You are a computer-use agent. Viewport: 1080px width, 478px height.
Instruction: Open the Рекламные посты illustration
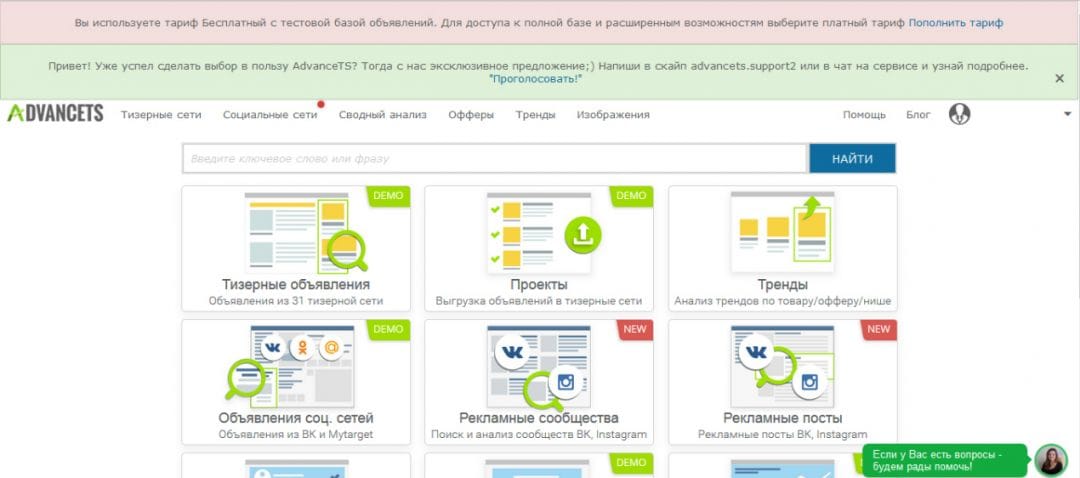782,366
